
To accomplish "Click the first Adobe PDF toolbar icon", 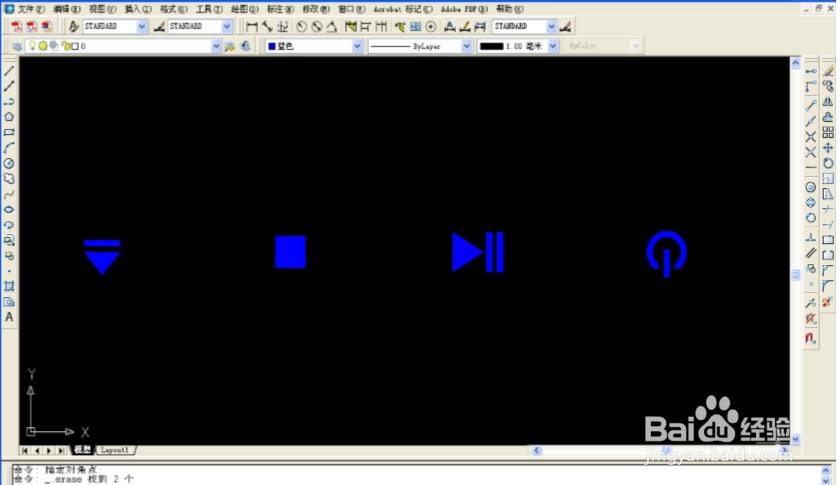I will 17,26.
